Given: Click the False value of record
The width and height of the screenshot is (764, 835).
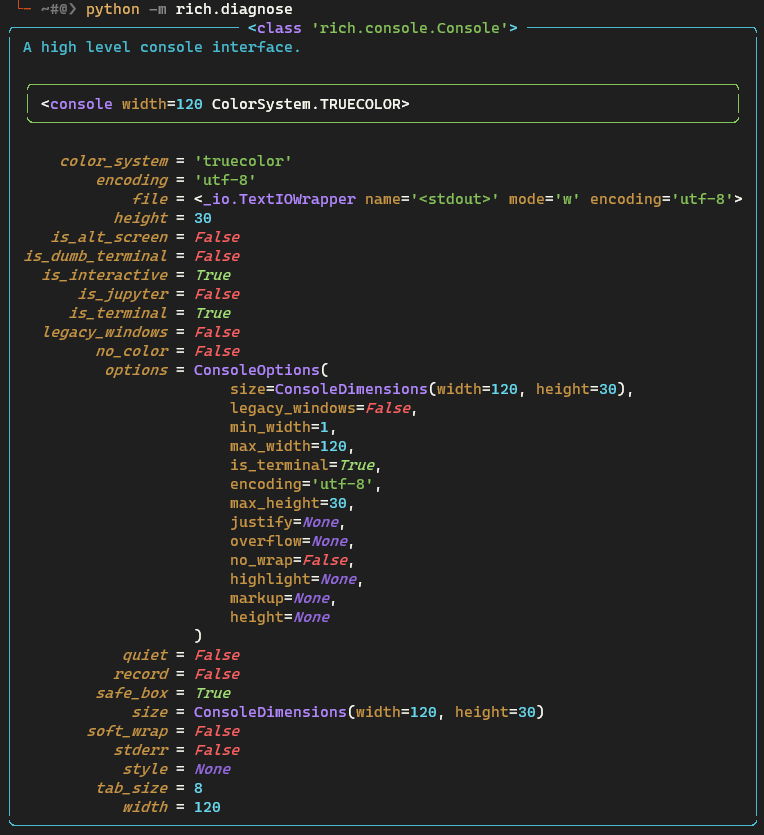Looking at the screenshot, I should (x=217, y=674).
